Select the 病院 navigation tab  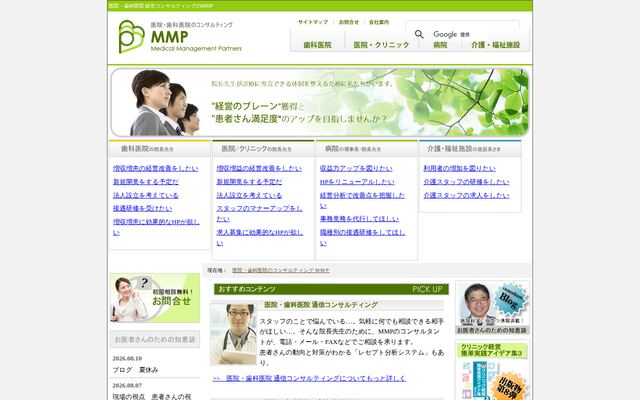click(440, 45)
